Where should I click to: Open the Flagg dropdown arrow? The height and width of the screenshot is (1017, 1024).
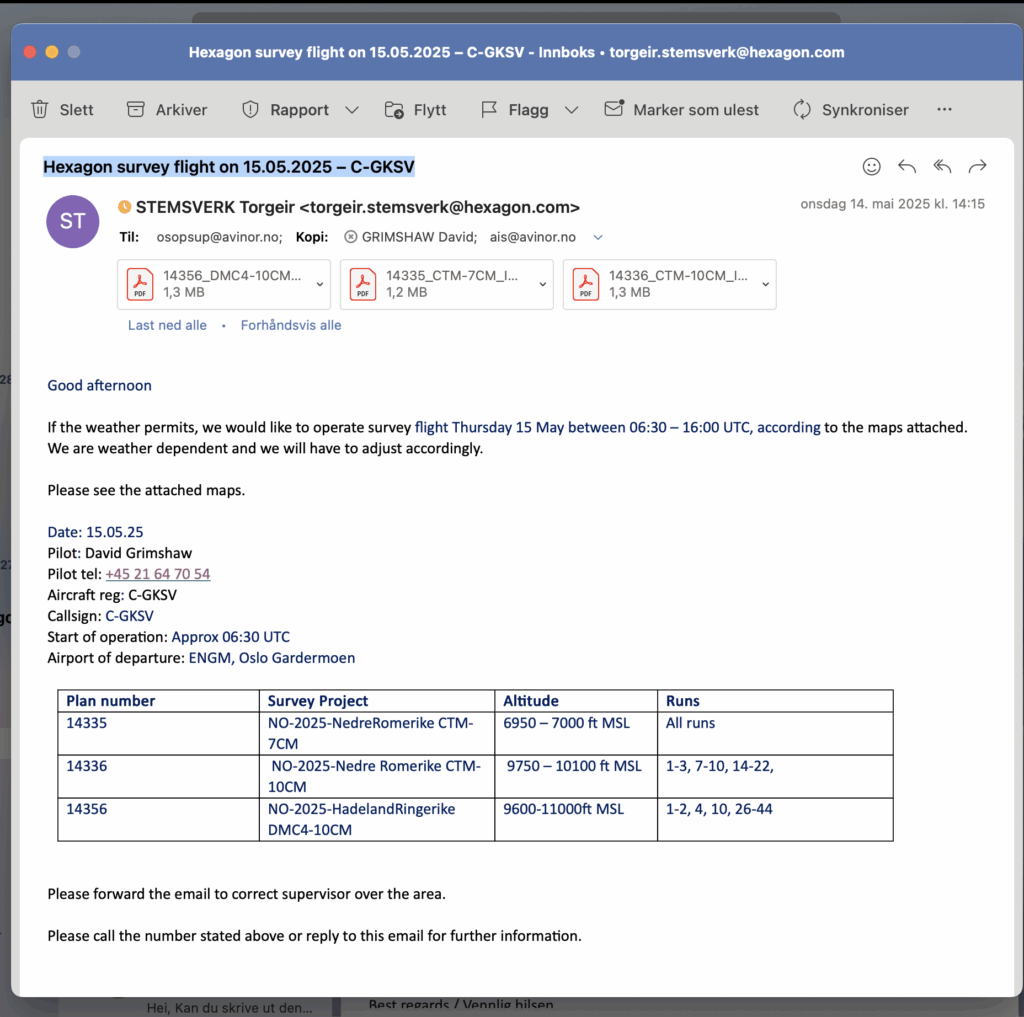[571, 110]
